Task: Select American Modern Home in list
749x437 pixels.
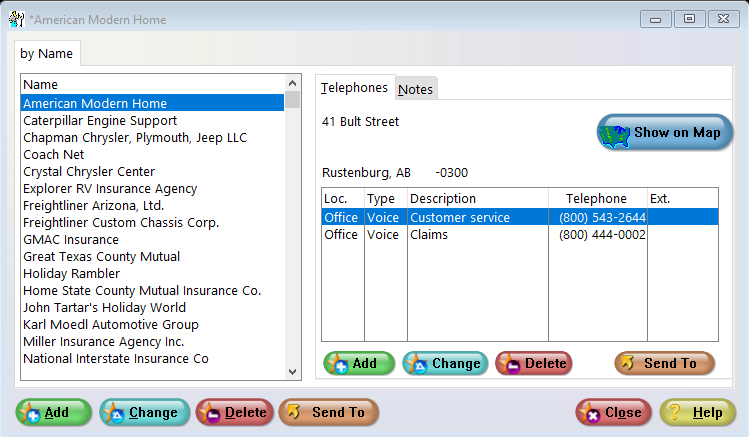Action: coord(152,103)
